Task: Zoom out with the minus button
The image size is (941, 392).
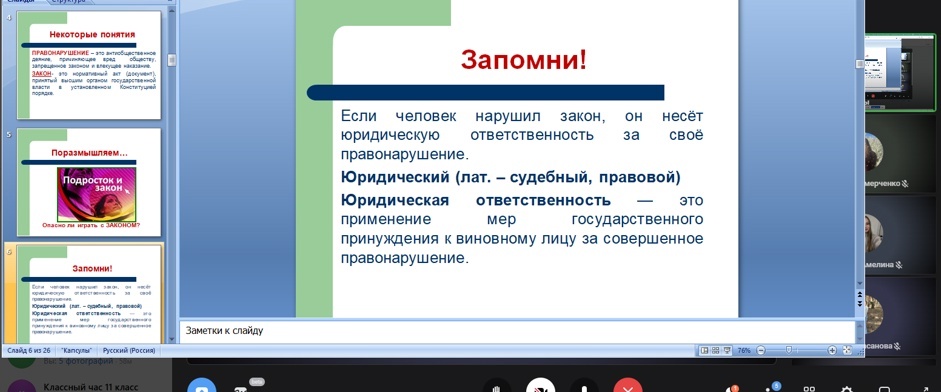Action: tap(760, 350)
